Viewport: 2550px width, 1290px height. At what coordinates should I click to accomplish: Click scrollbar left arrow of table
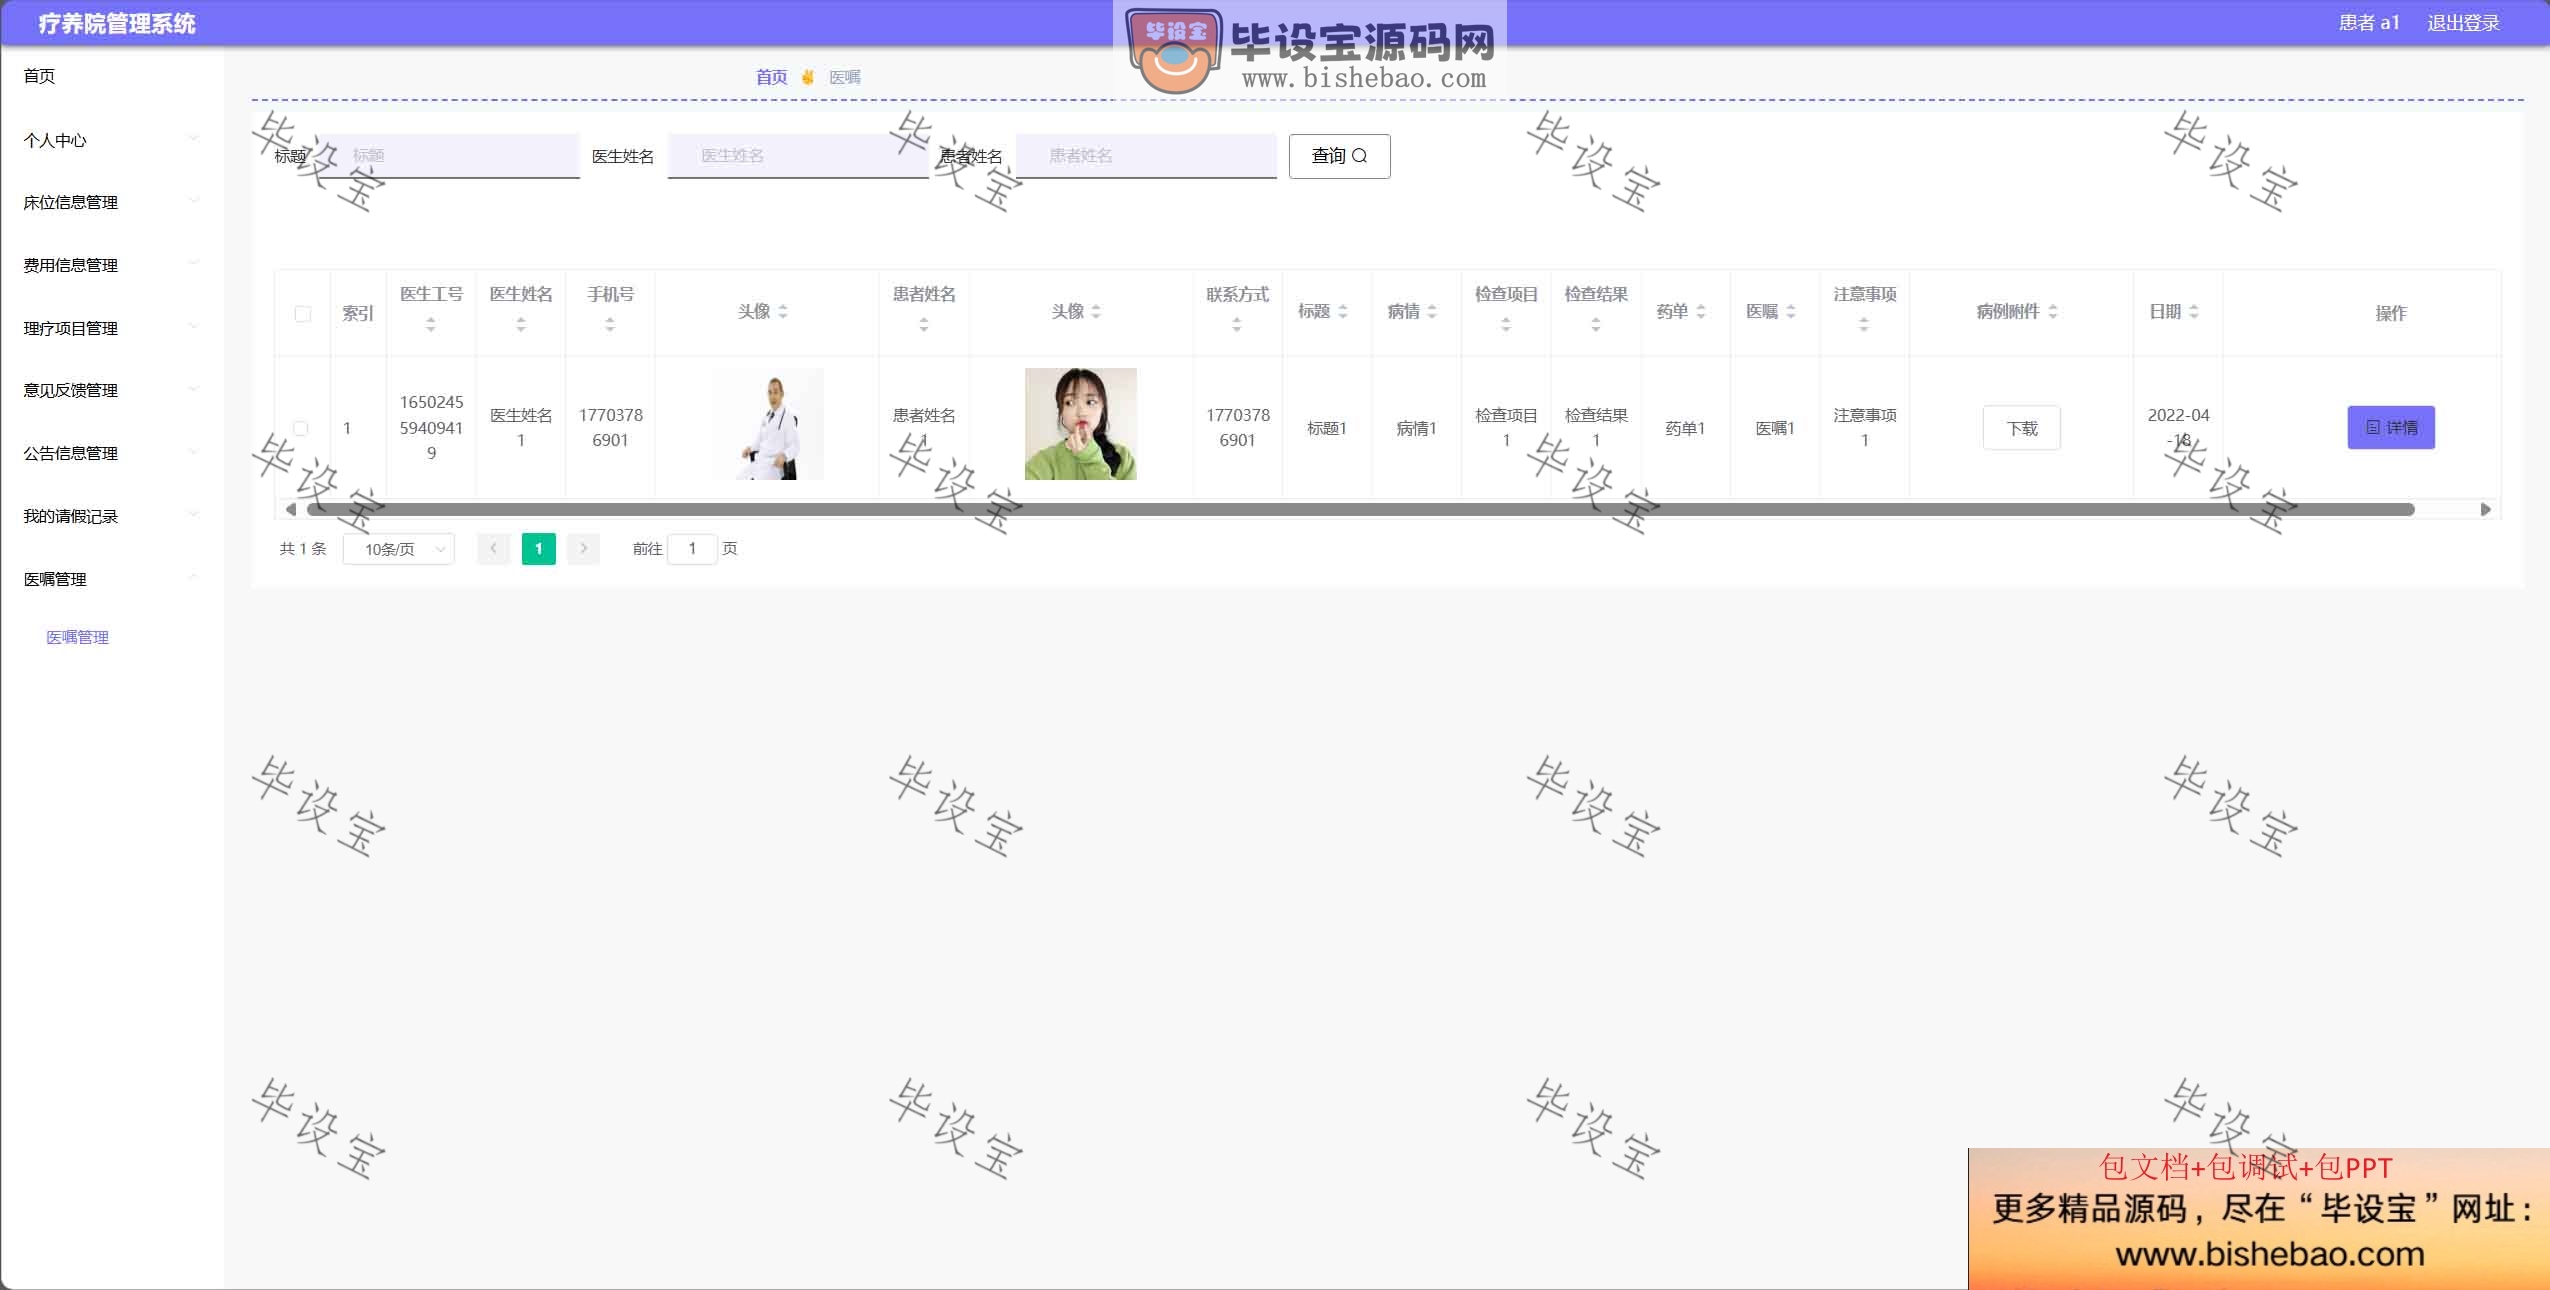[x=290, y=510]
